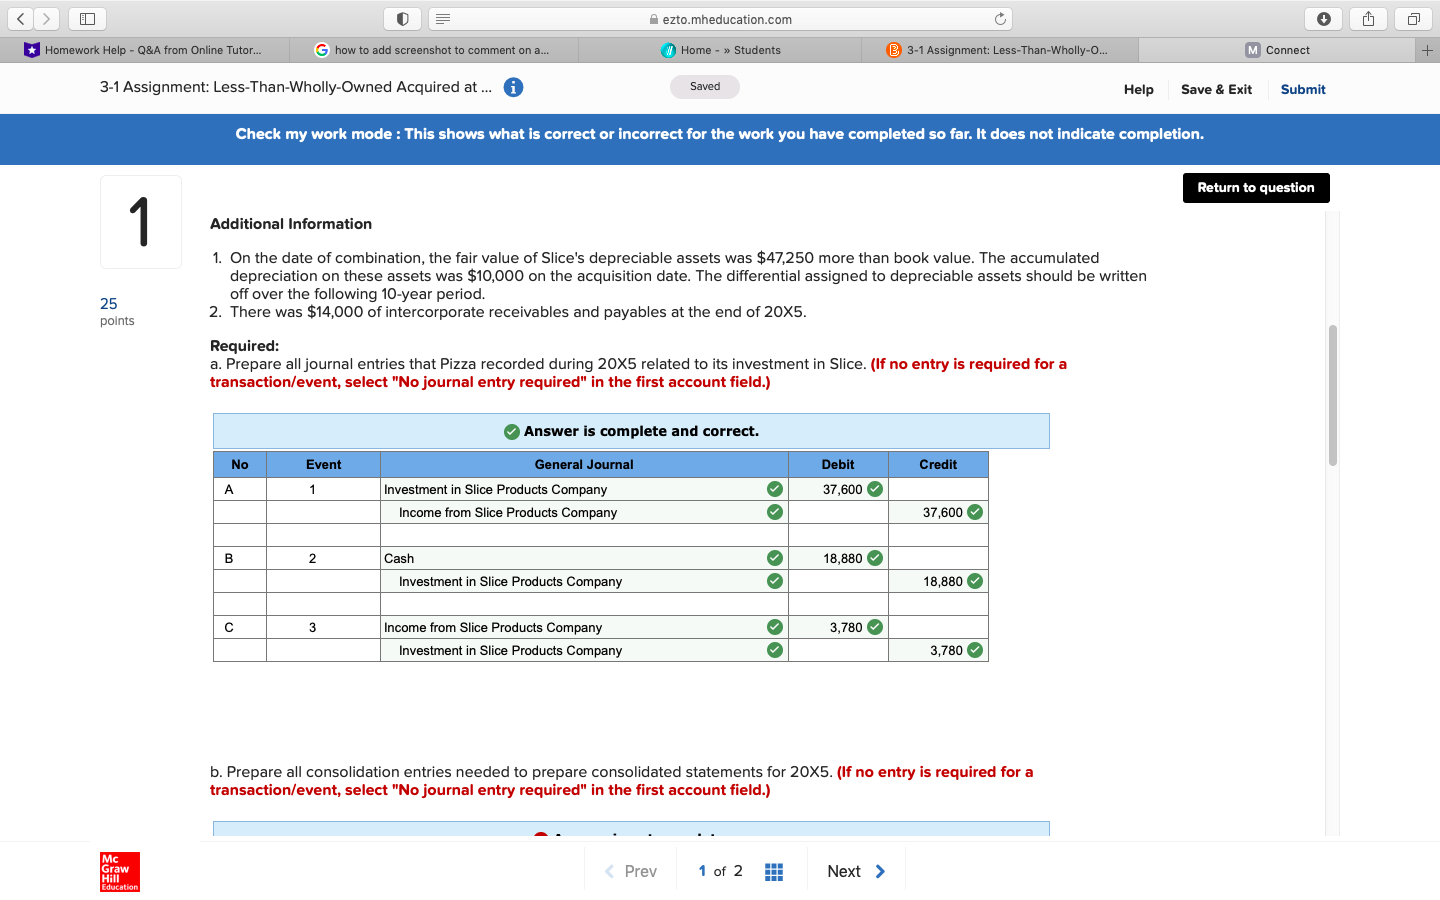1440x900 pixels.
Task: Click the No column header
Action: (x=240, y=464)
